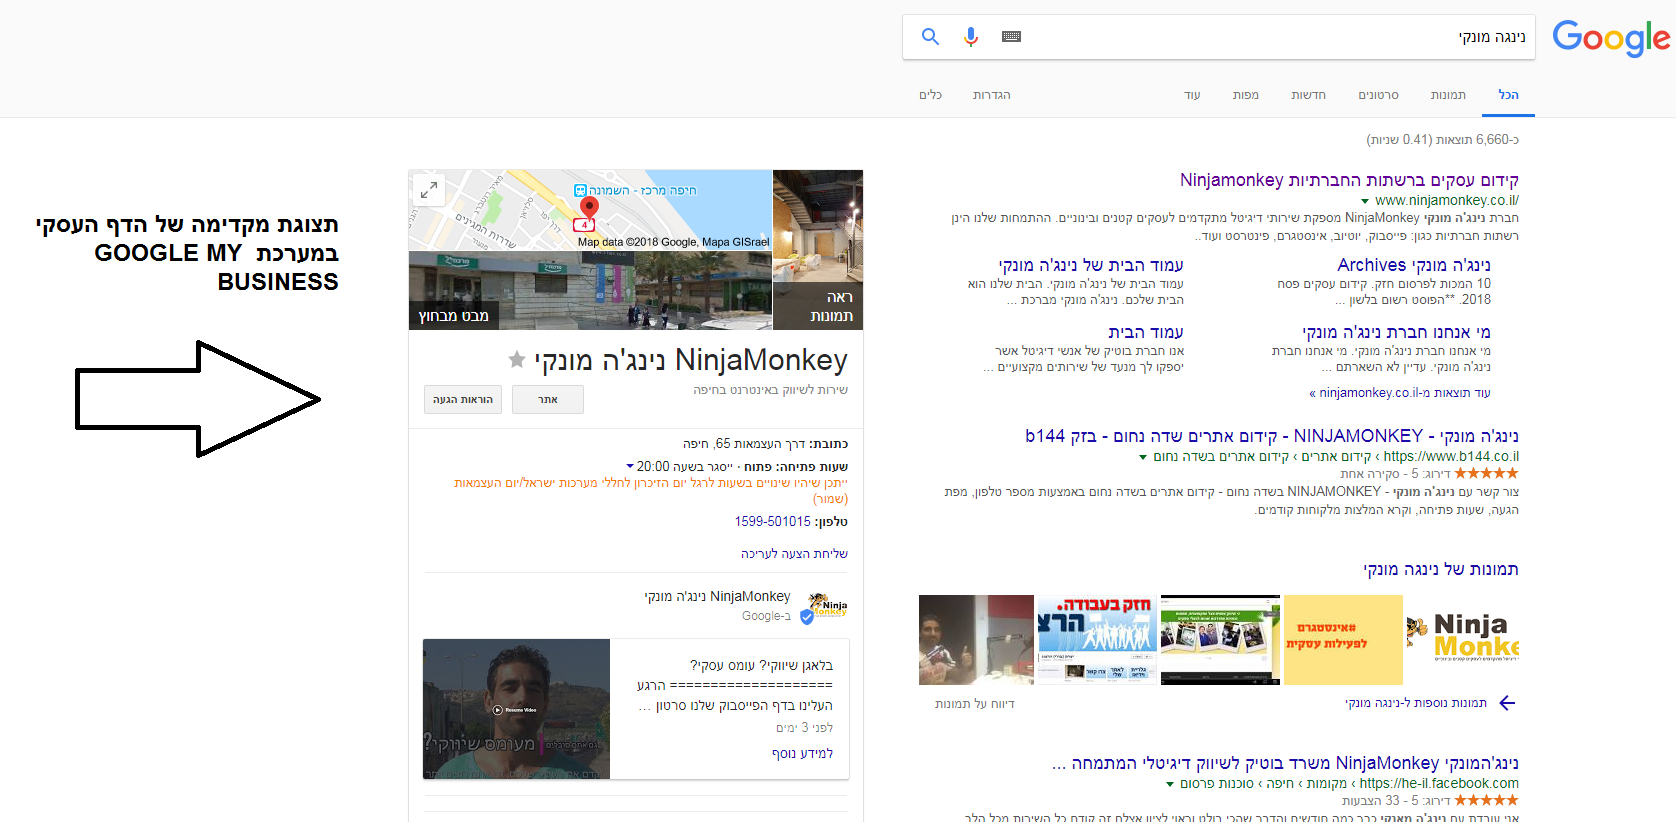Expand the map with the fullscreen icon

[429, 189]
